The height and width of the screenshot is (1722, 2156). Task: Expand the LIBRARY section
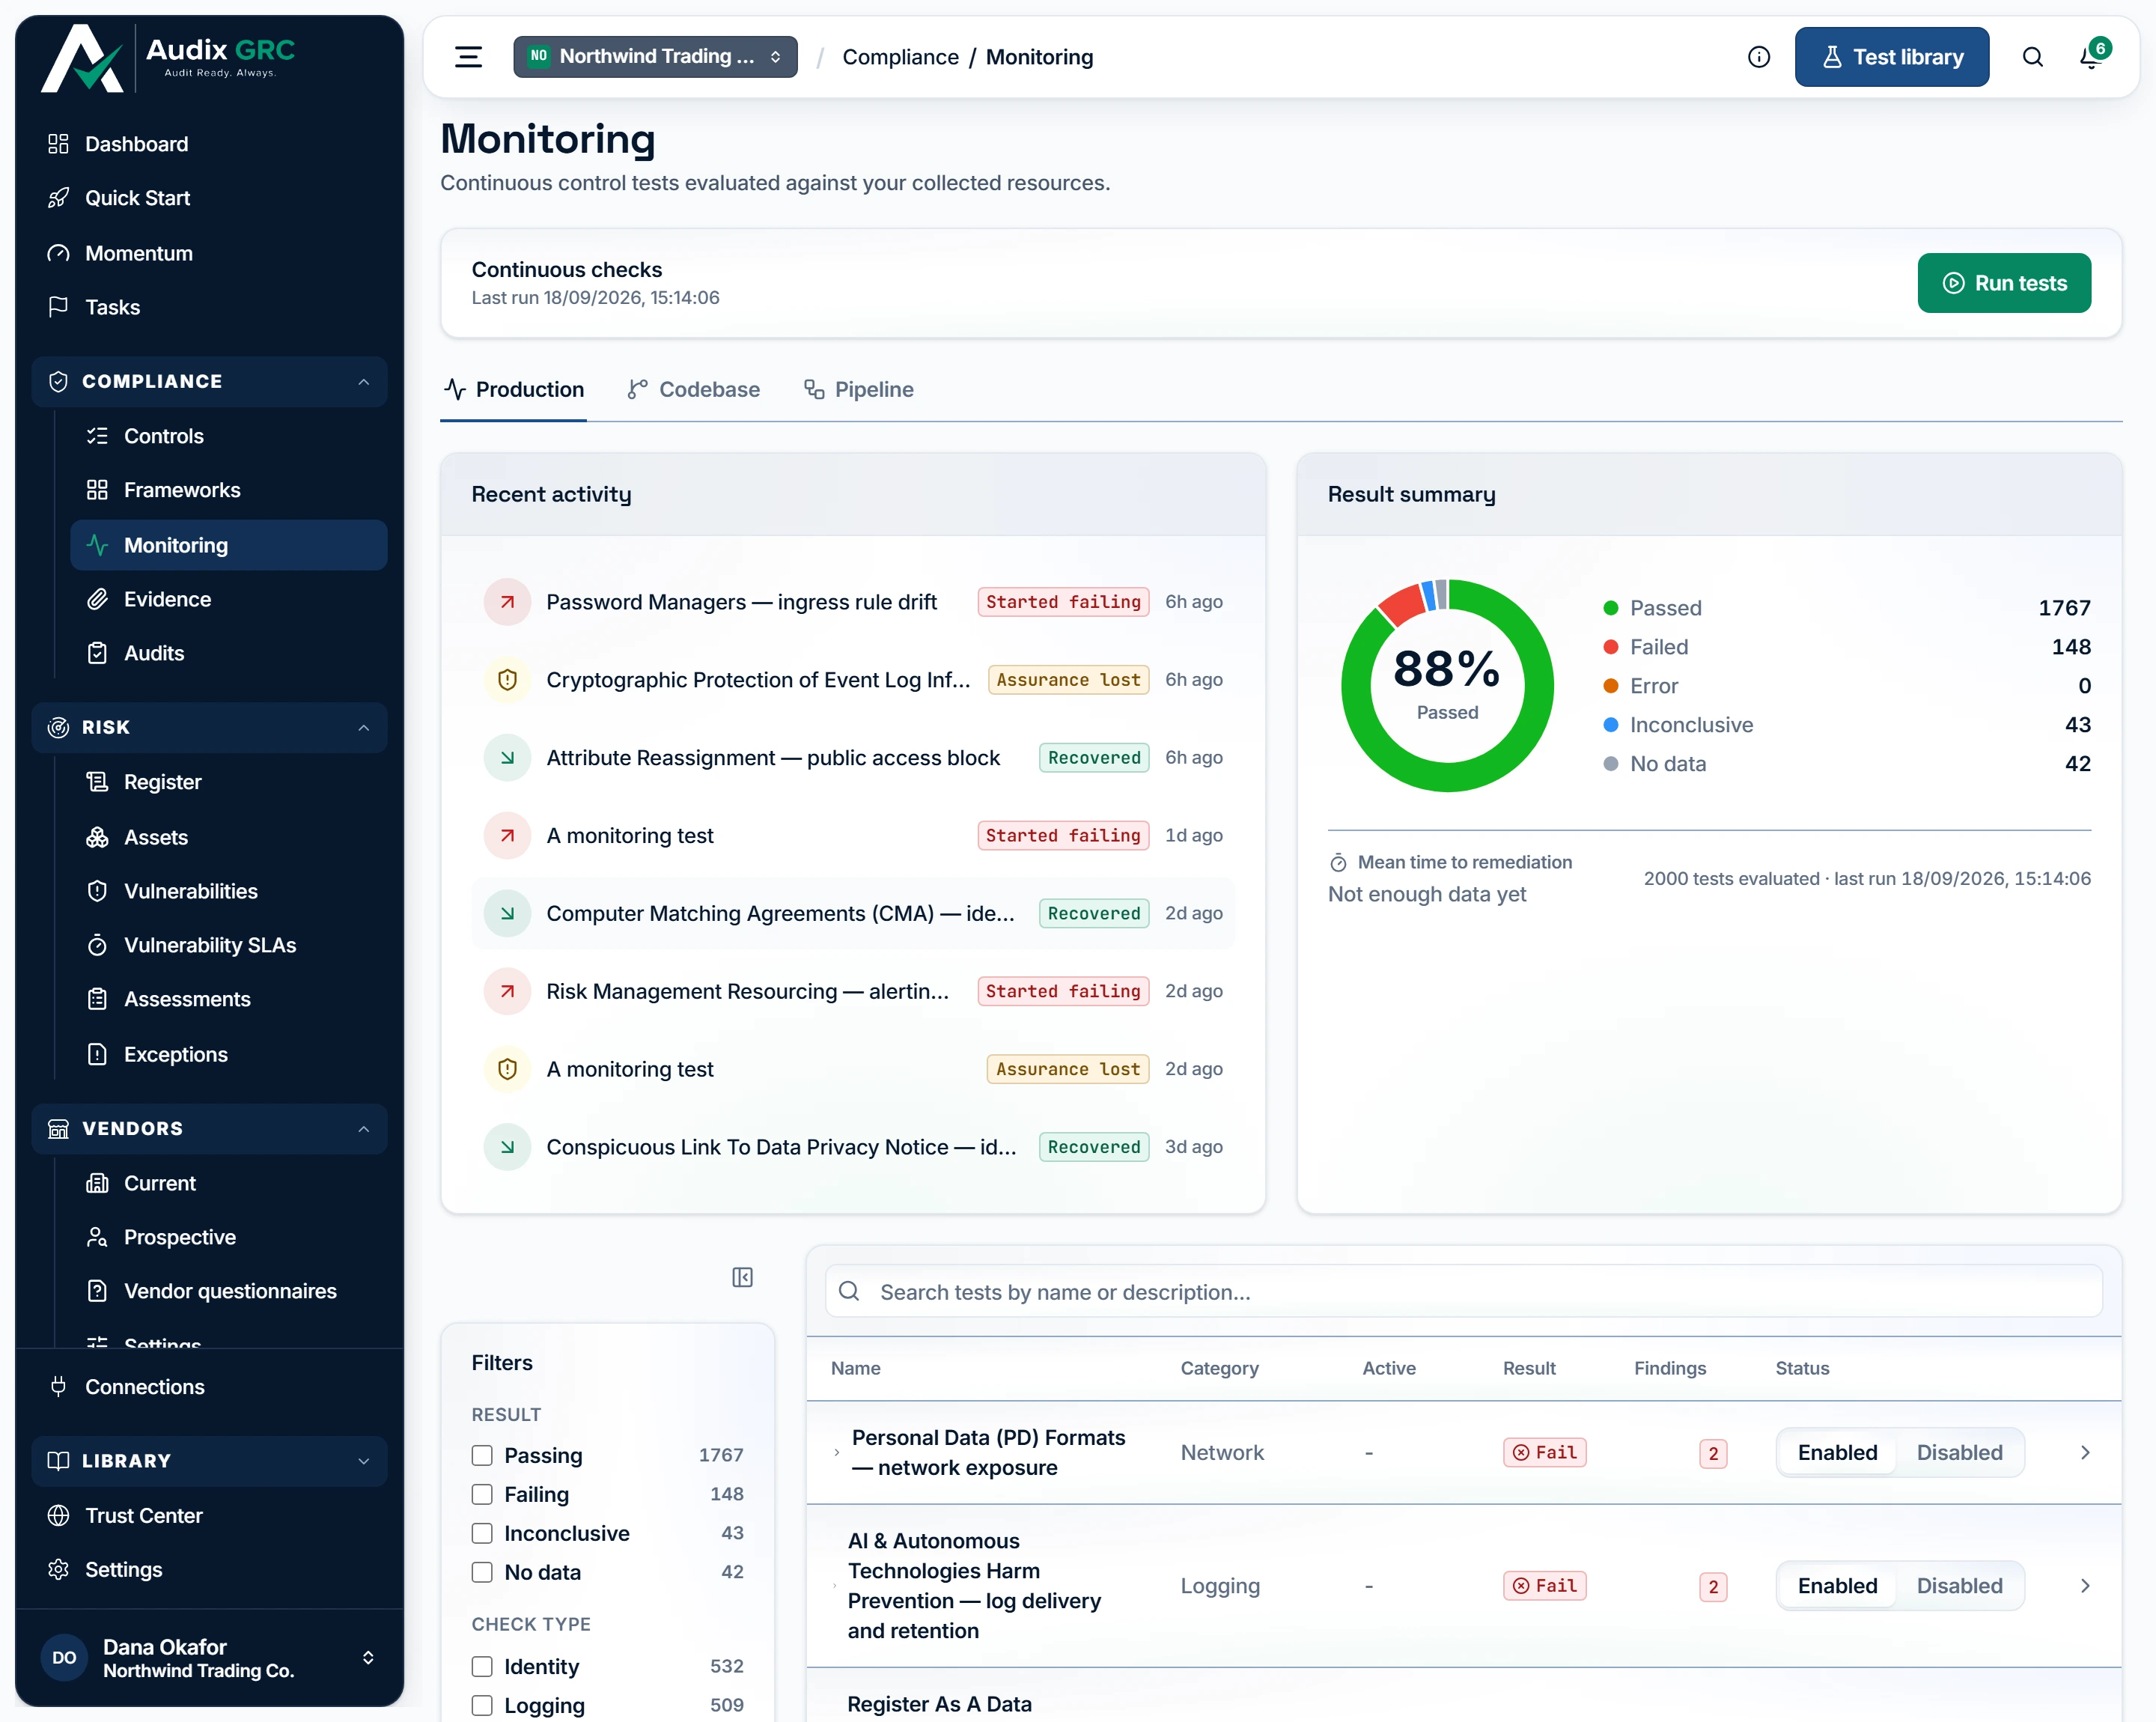tap(209, 1461)
